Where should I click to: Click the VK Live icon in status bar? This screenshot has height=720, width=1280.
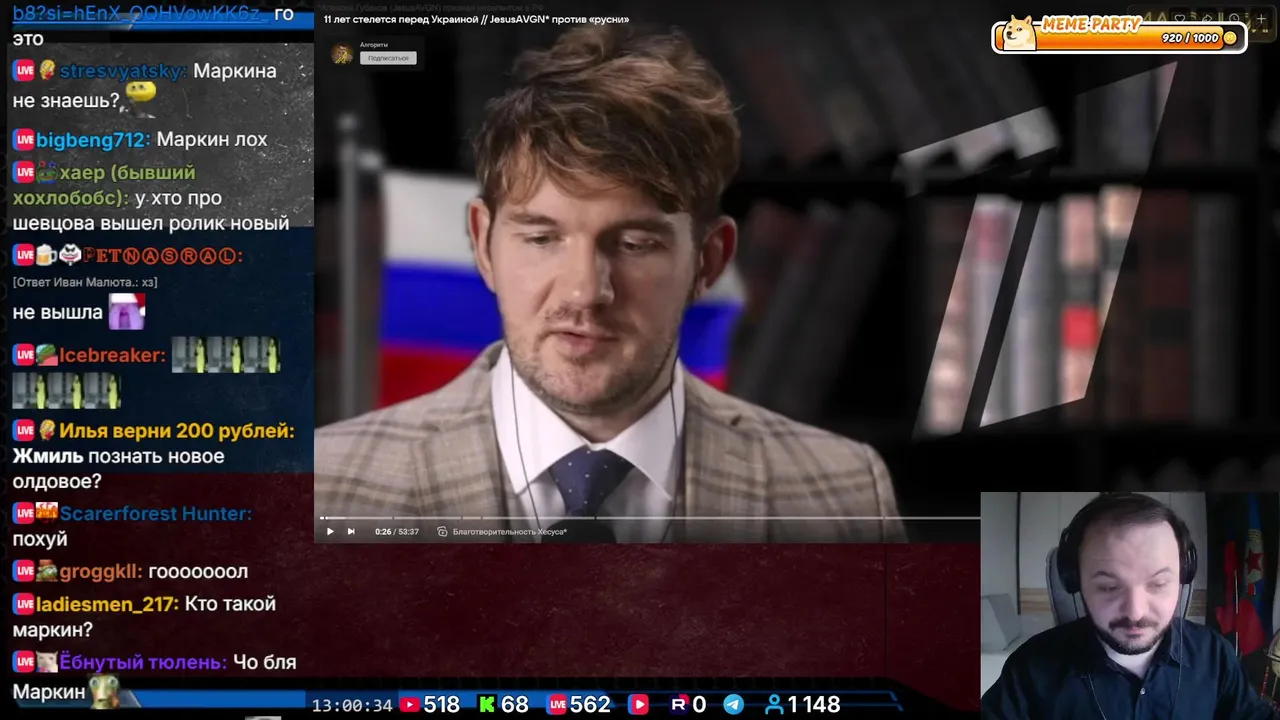coord(557,705)
